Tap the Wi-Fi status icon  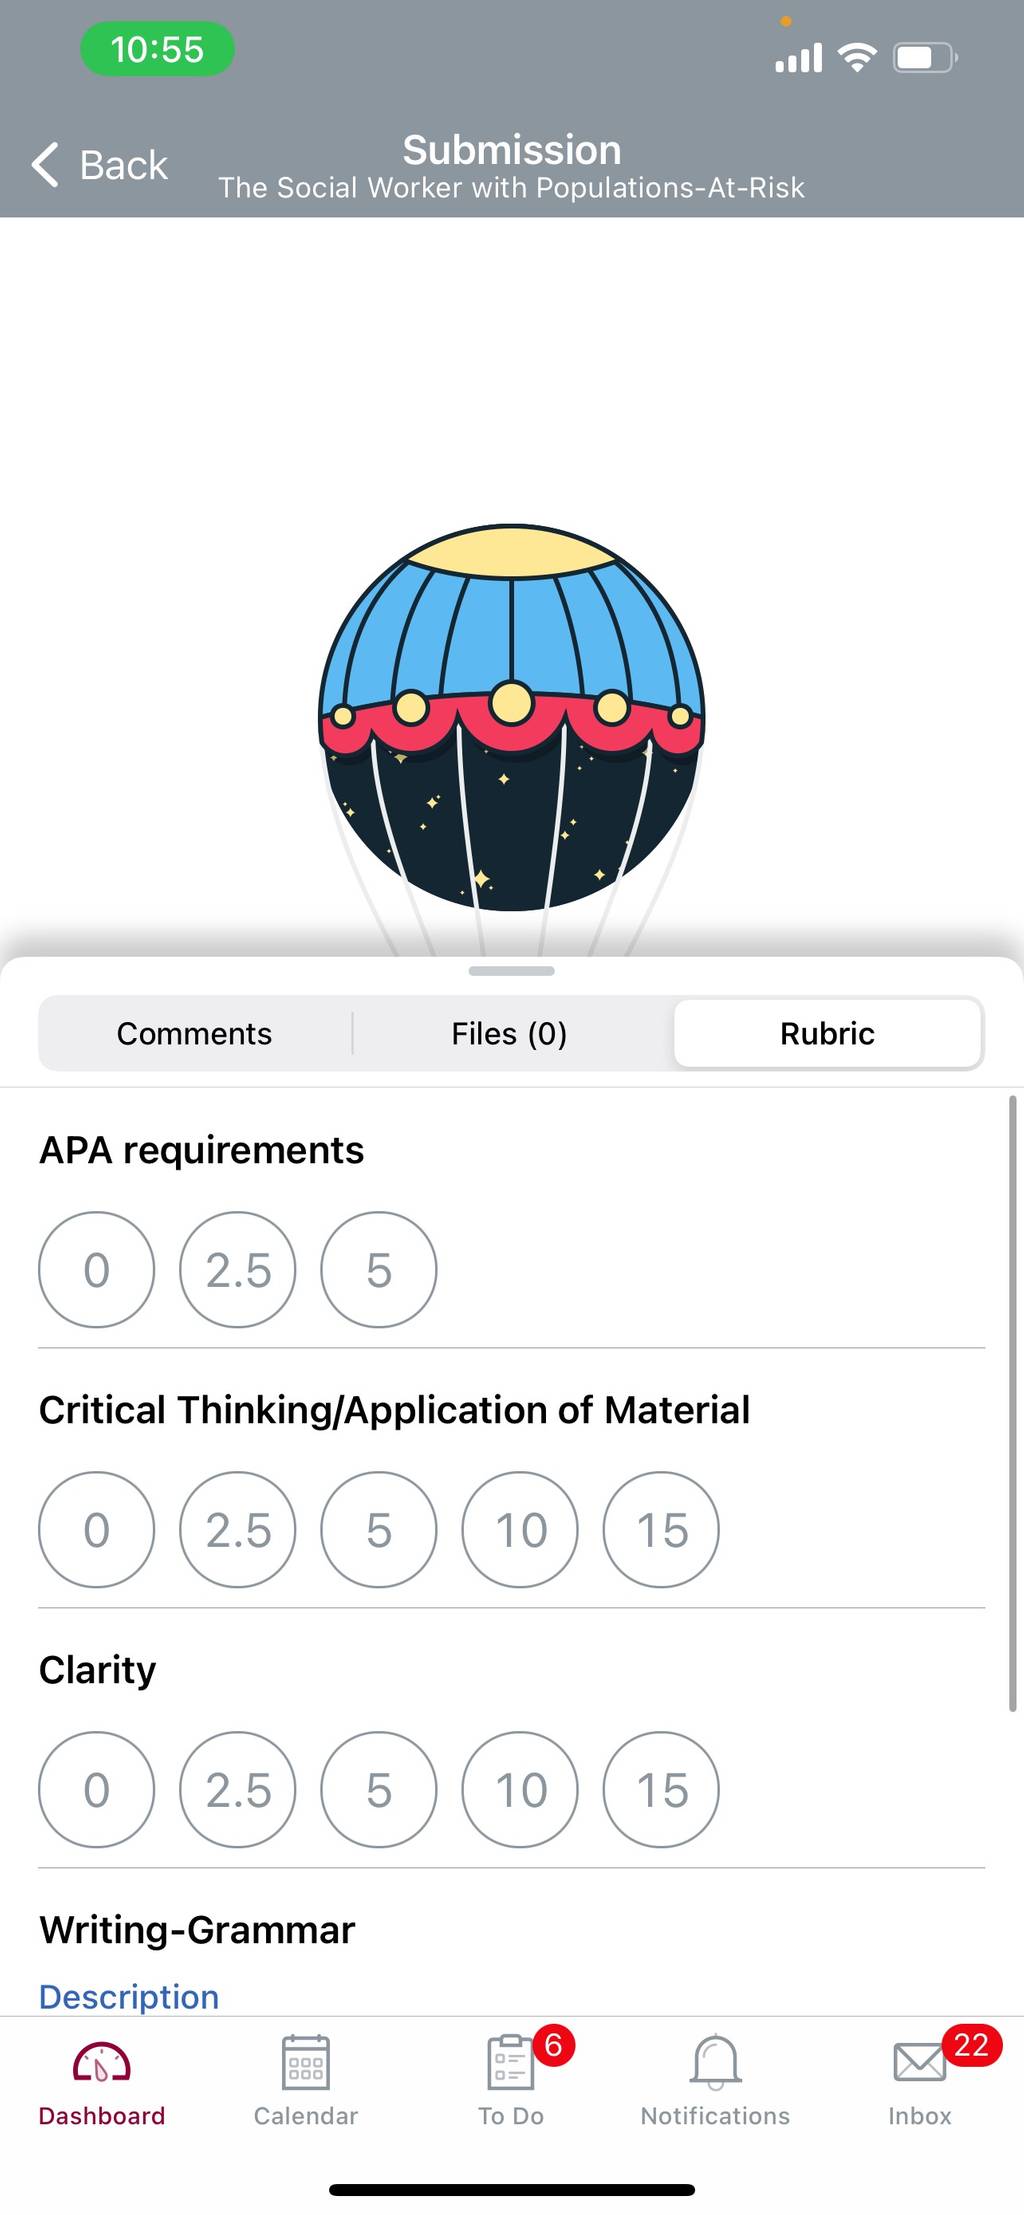[857, 58]
